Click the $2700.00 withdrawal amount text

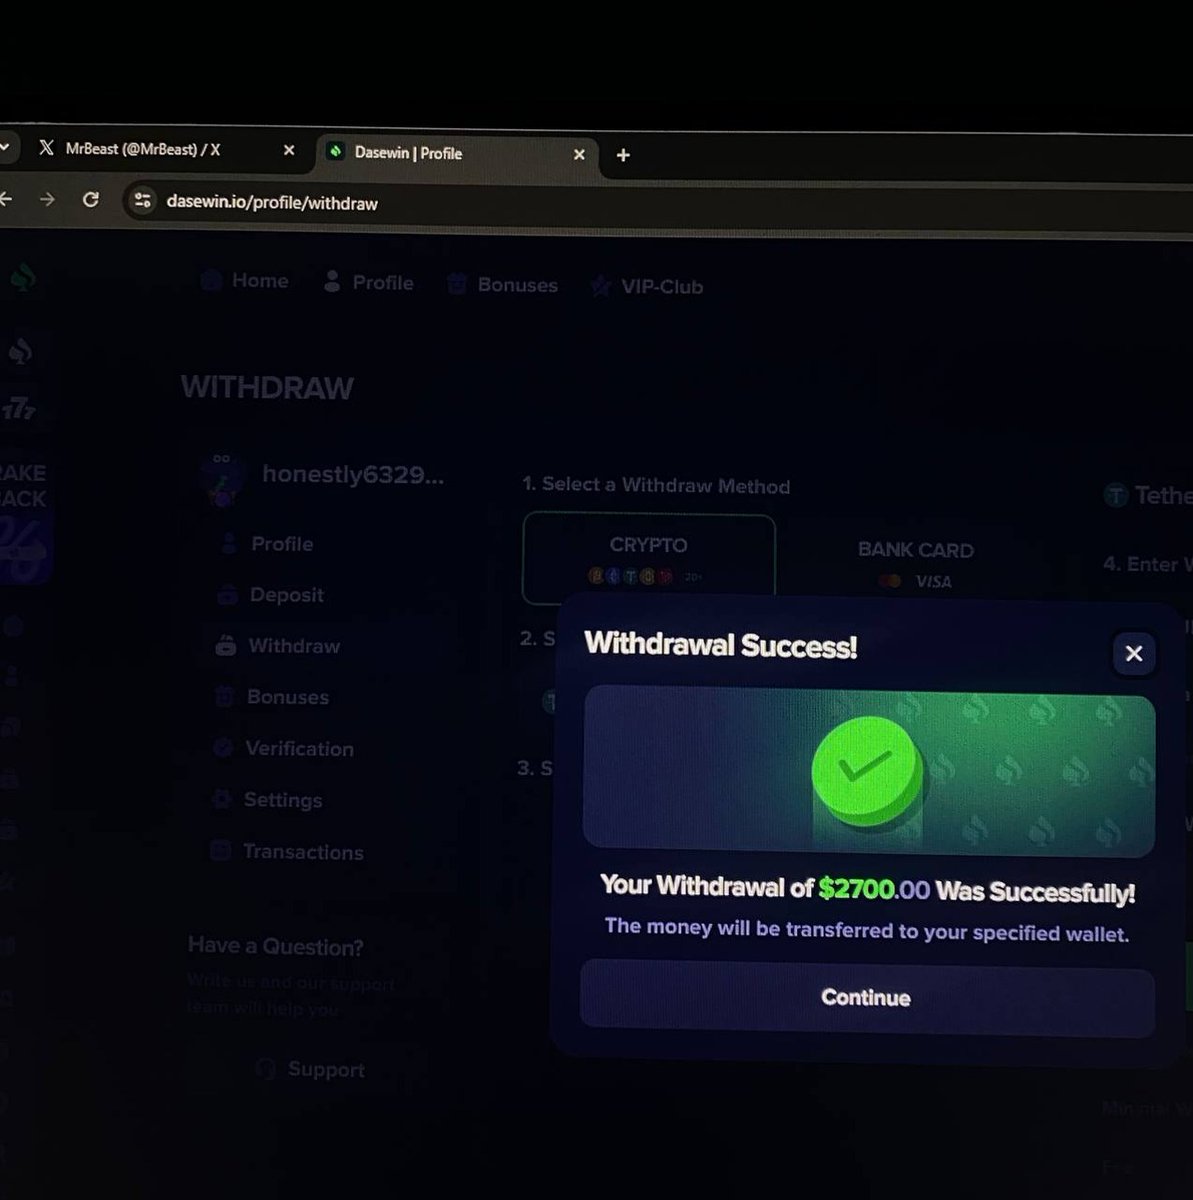[874, 888]
